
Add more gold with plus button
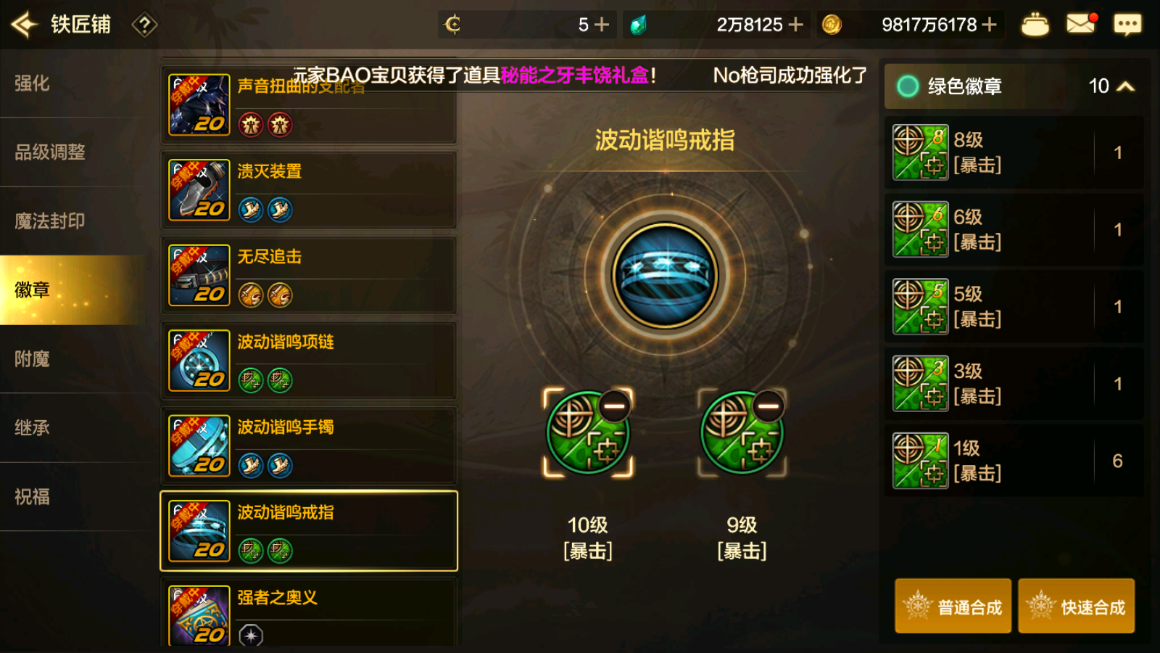[989, 25]
